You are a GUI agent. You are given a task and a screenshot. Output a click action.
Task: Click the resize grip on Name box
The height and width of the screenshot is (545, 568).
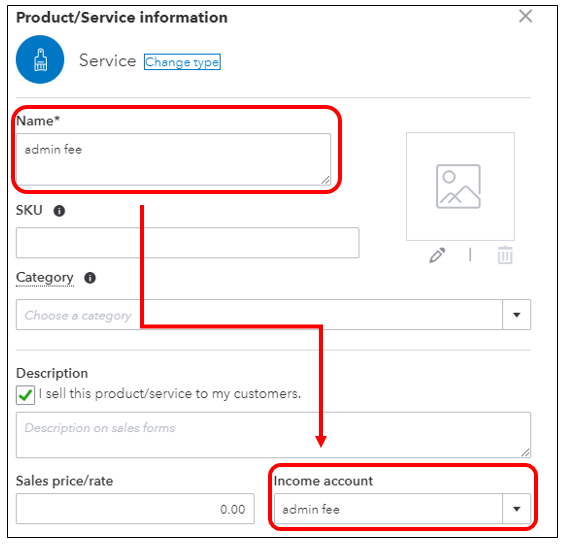click(325, 180)
